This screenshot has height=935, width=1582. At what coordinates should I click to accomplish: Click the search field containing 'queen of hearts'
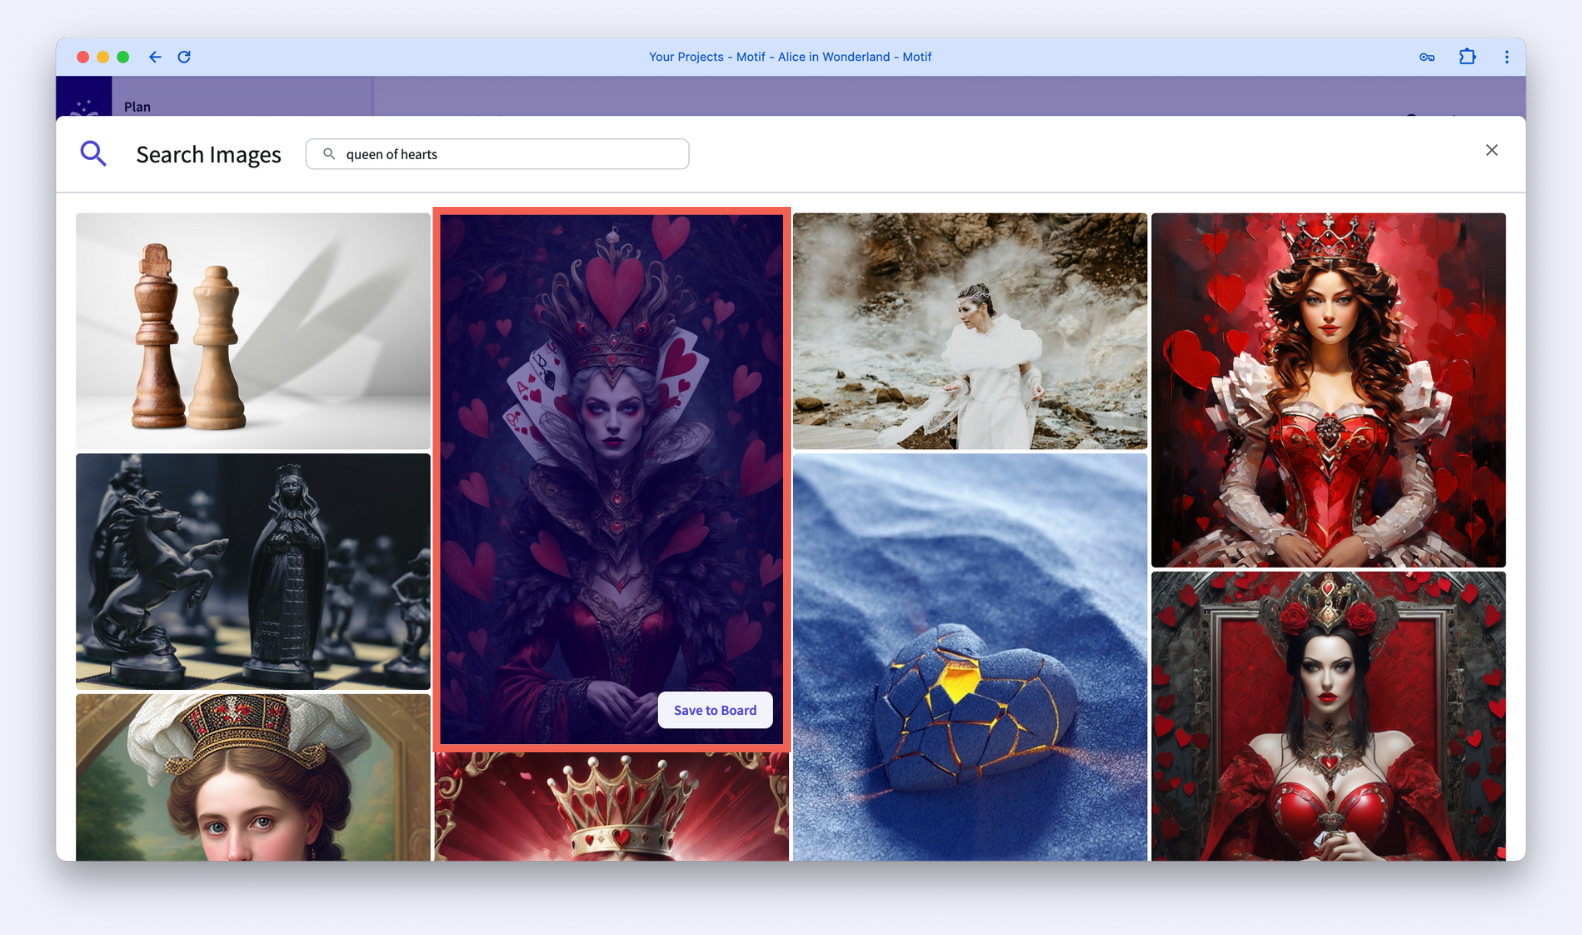click(x=497, y=154)
